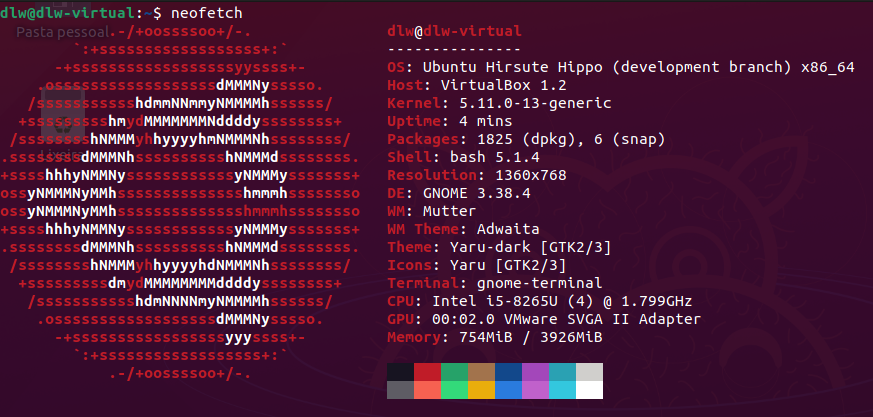The width and height of the screenshot is (873, 417).
Task: Click the dark purple palette block
Action: (536, 372)
